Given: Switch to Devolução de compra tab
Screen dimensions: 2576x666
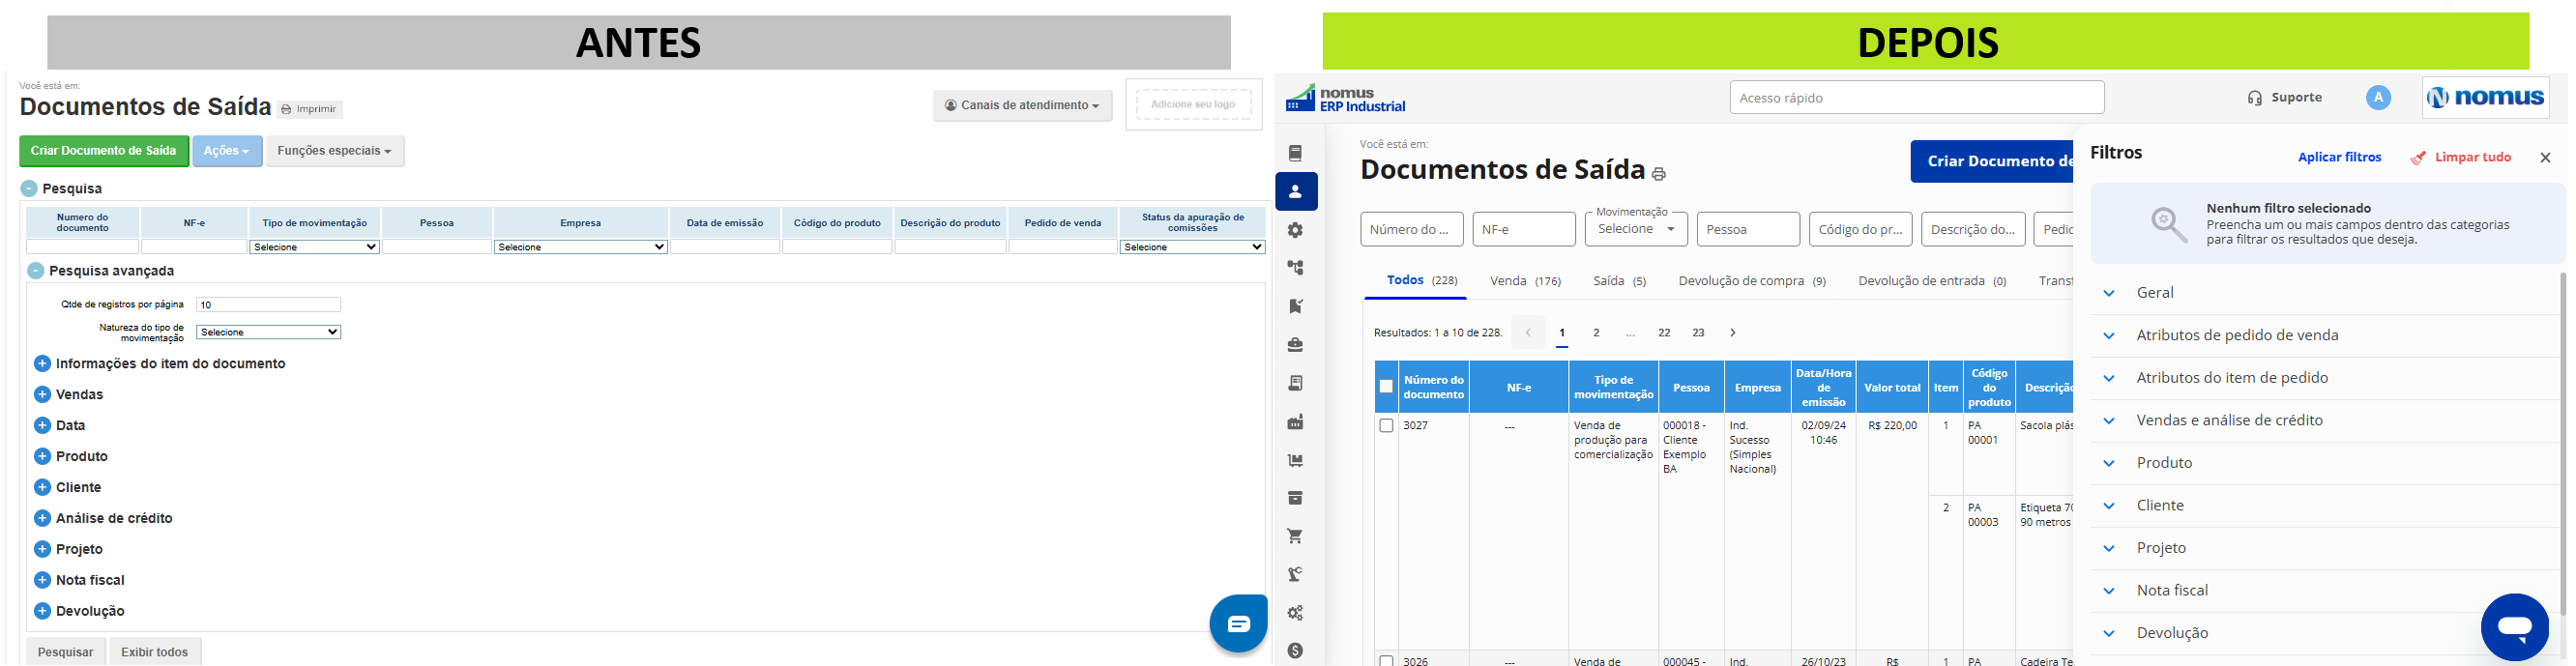Looking at the screenshot, I should pos(1752,281).
